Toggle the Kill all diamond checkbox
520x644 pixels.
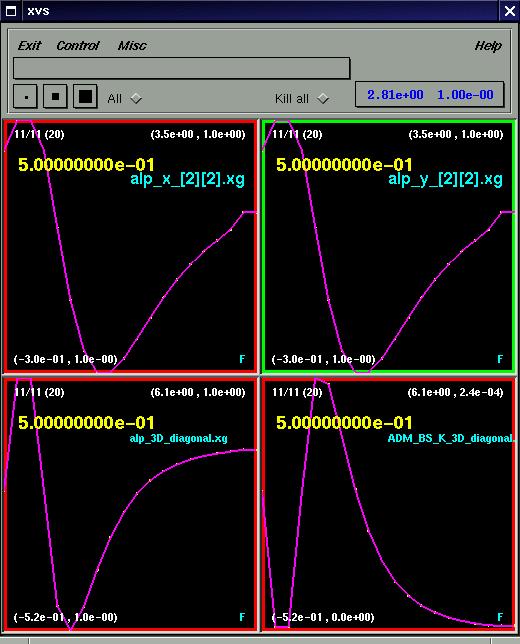(323, 99)
